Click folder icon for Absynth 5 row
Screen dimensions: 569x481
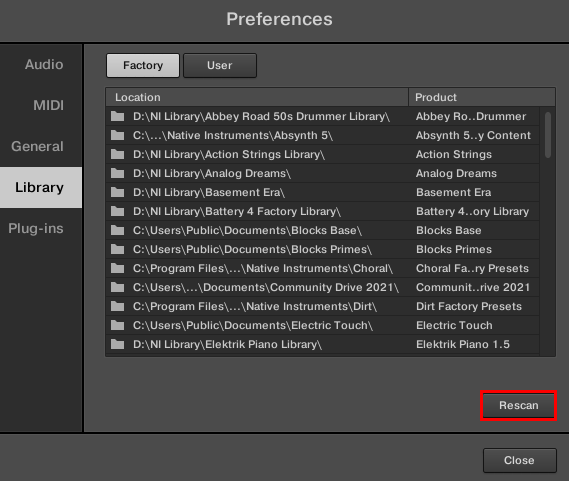[x=117, y=135]
